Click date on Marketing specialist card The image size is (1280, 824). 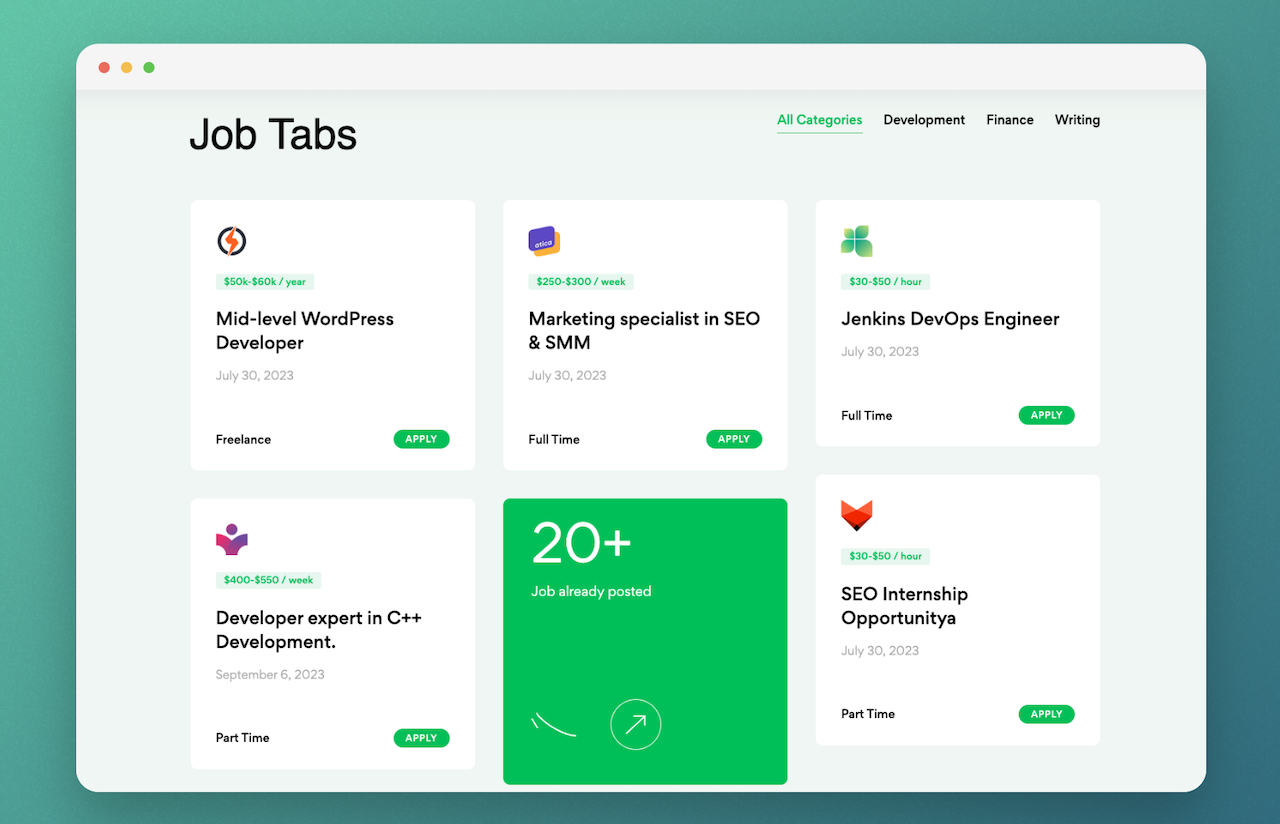(x=567, y=376)
